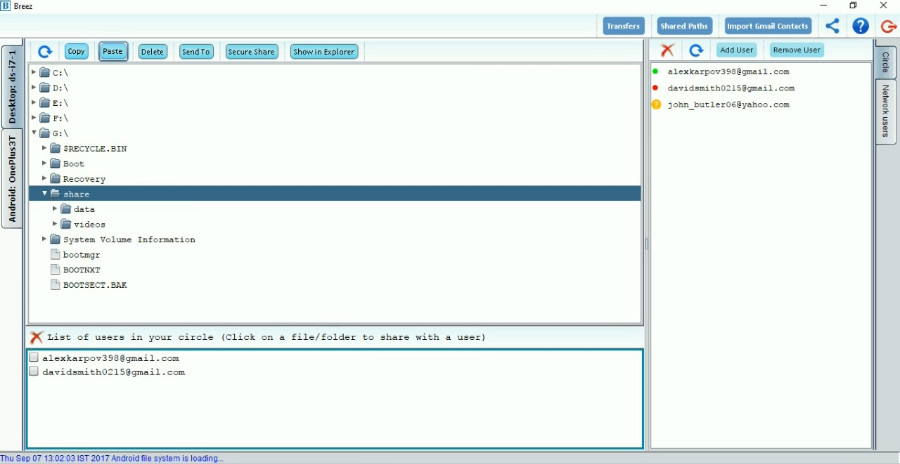Expand the C:\ drive node
900x464 pixels.
[34, 72]
